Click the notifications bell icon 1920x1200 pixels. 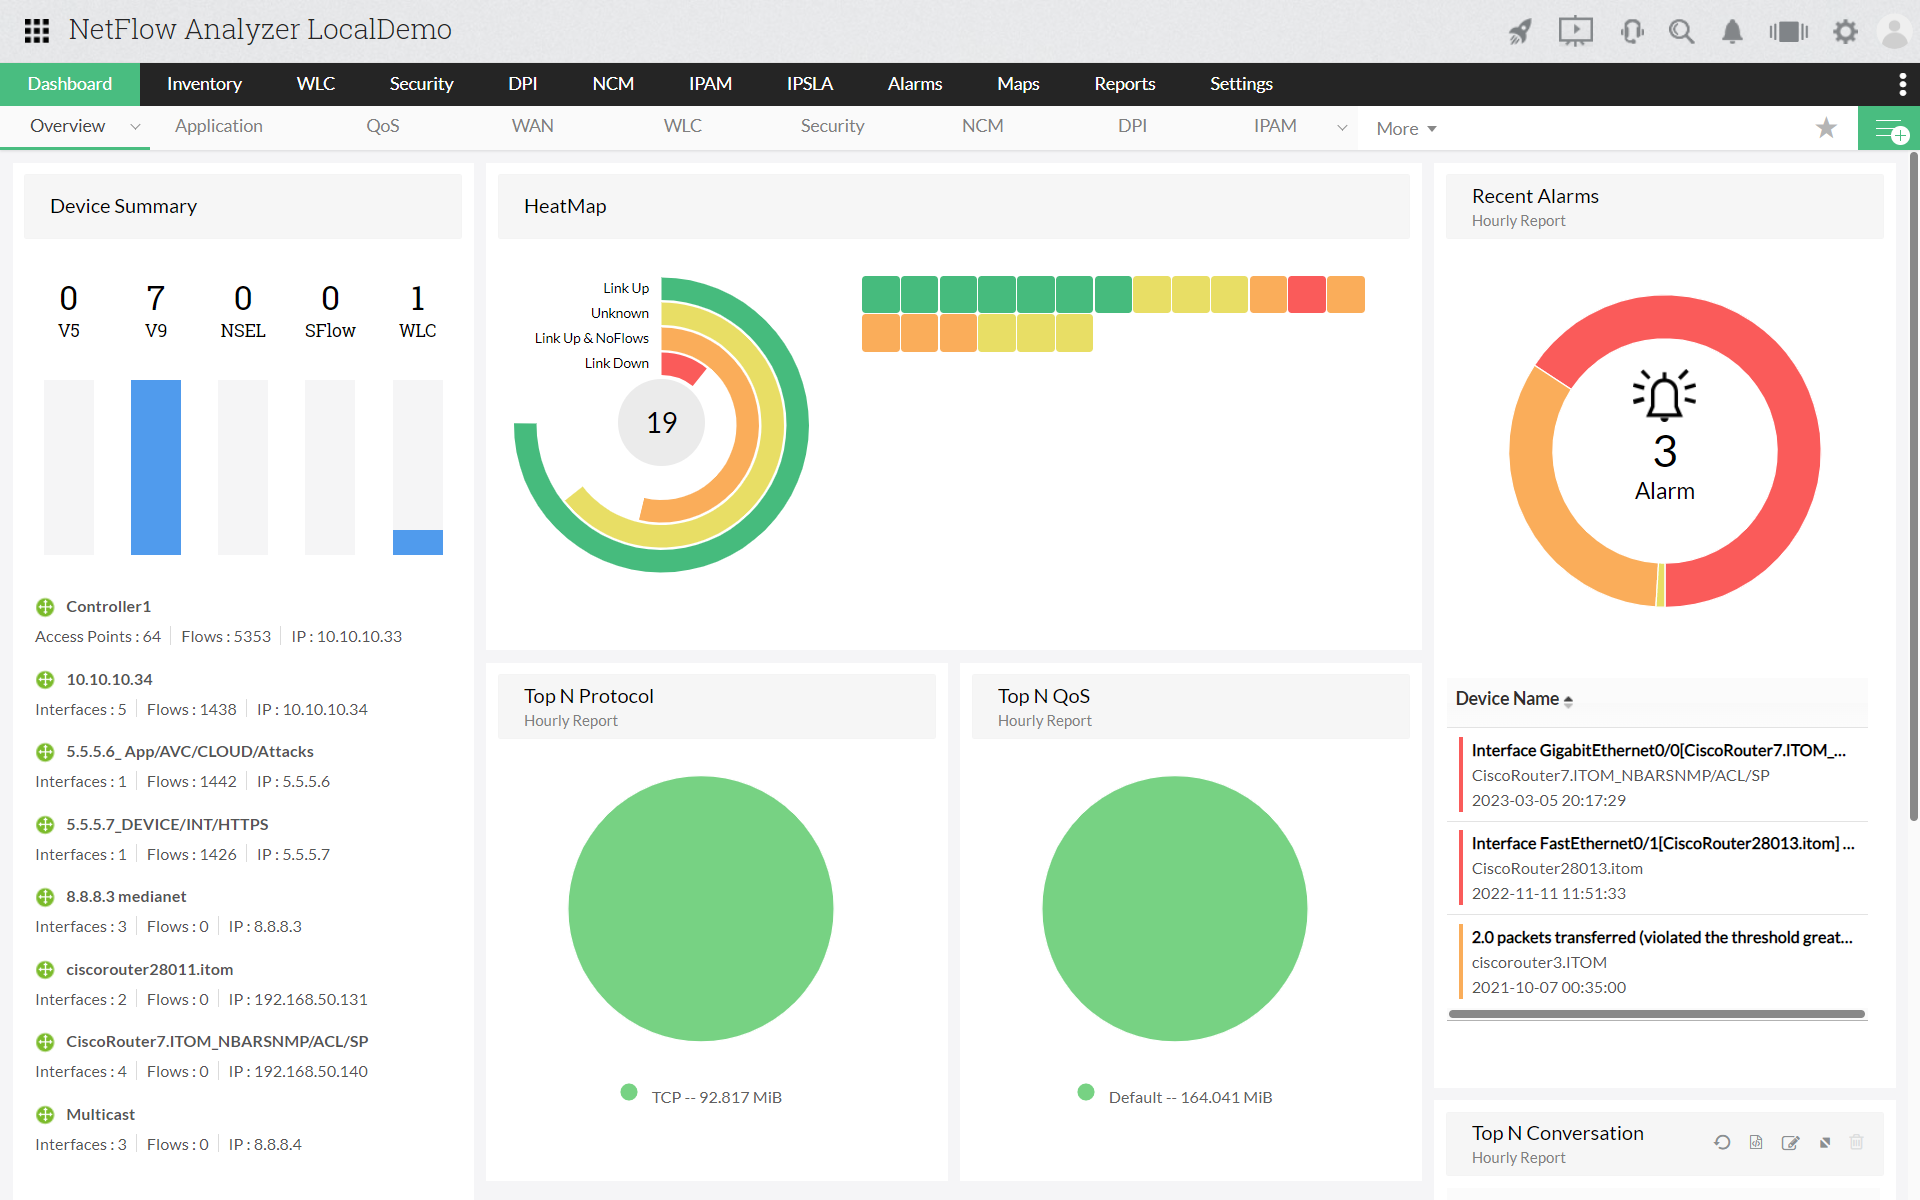pos(1731,28)
